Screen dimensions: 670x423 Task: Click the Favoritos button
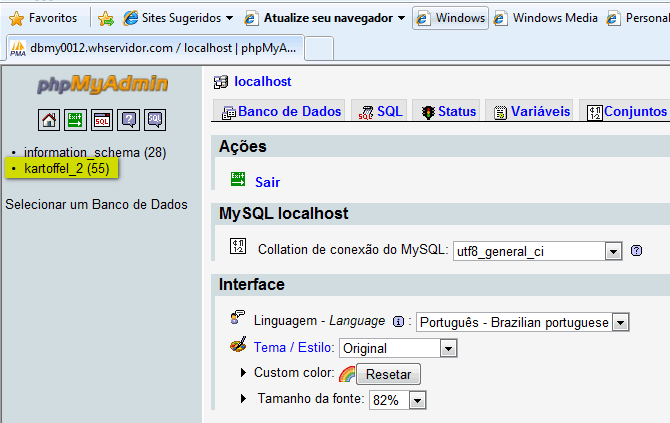43,18
